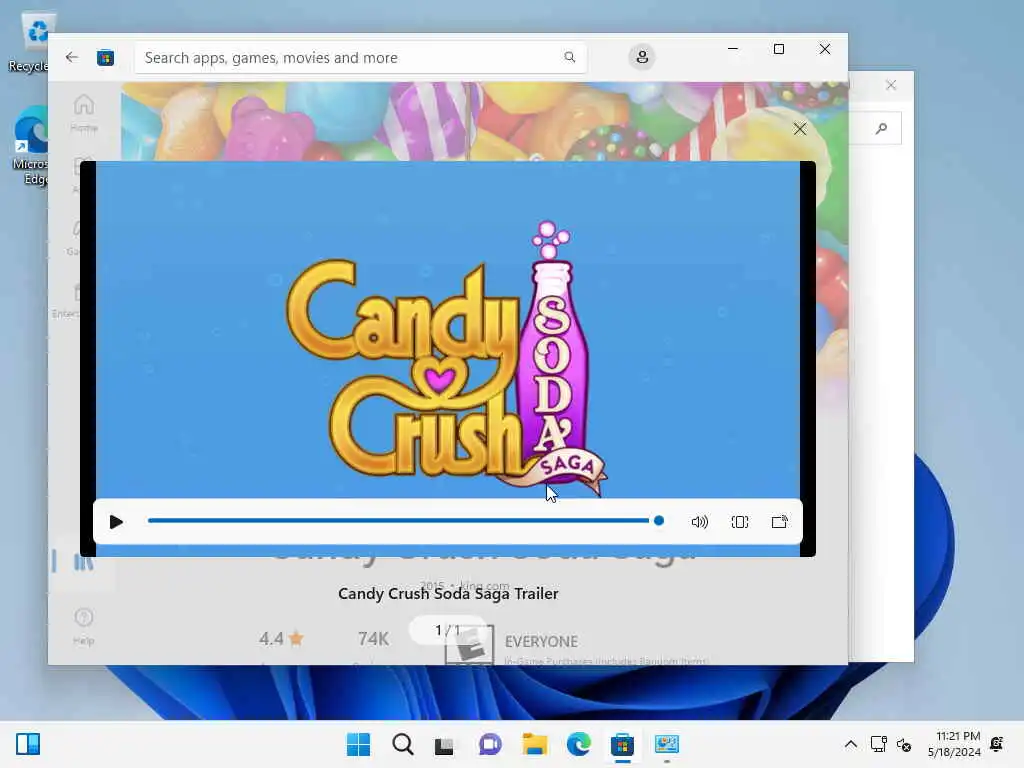The width and height of the screenshot is (1024, 768).
Task: Open the Windows Start menu
Action: (358, 744)
